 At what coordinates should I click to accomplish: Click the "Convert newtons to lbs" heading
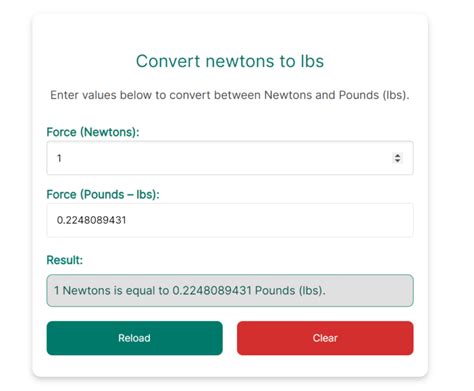pyautogui.click(x=230, y=61)
